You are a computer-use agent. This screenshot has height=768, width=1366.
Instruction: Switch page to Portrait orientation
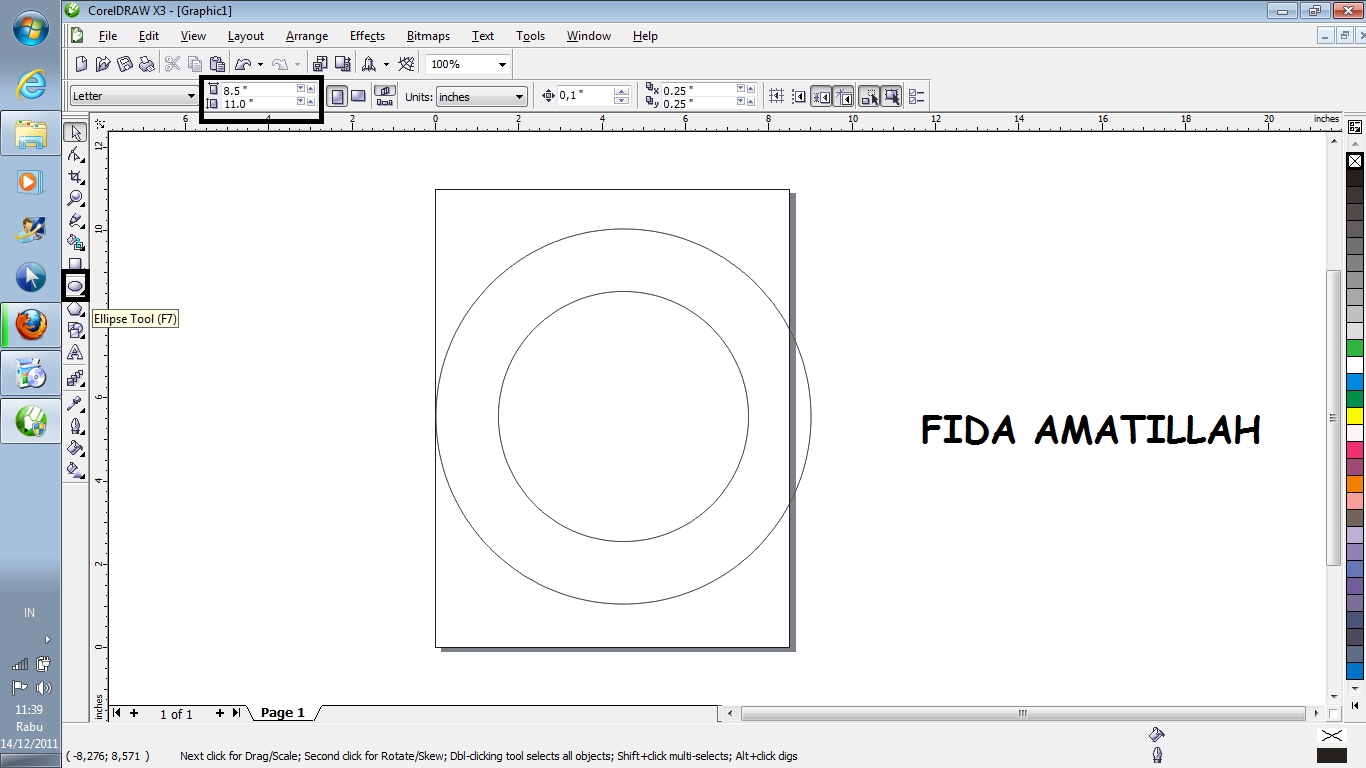click(338, 96)
